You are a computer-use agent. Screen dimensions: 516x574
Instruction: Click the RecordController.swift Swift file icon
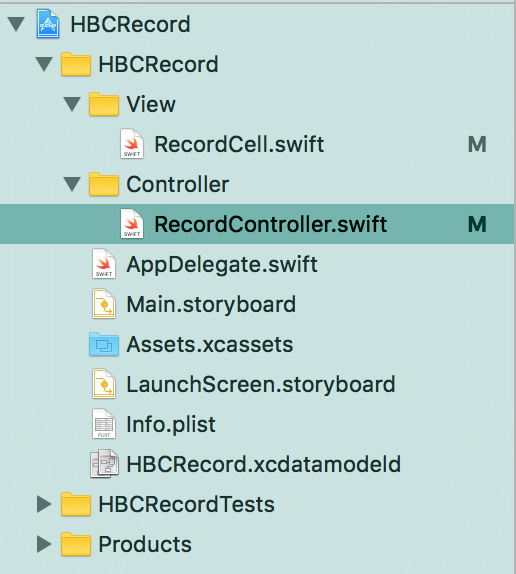pos(132,224)
